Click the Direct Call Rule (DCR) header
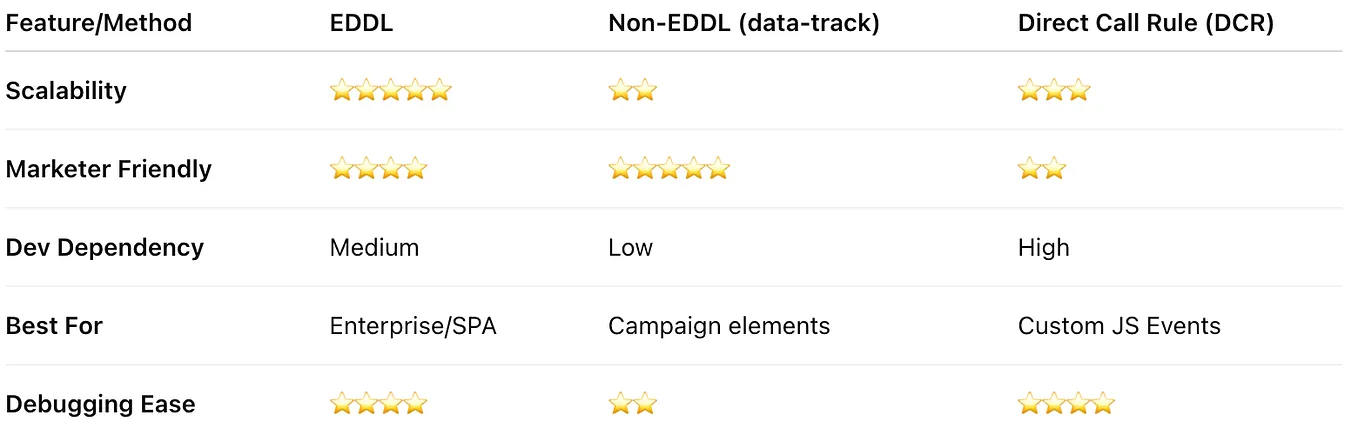The width and height of the screenshot is (1358, 447). [x=1146, y=23]
